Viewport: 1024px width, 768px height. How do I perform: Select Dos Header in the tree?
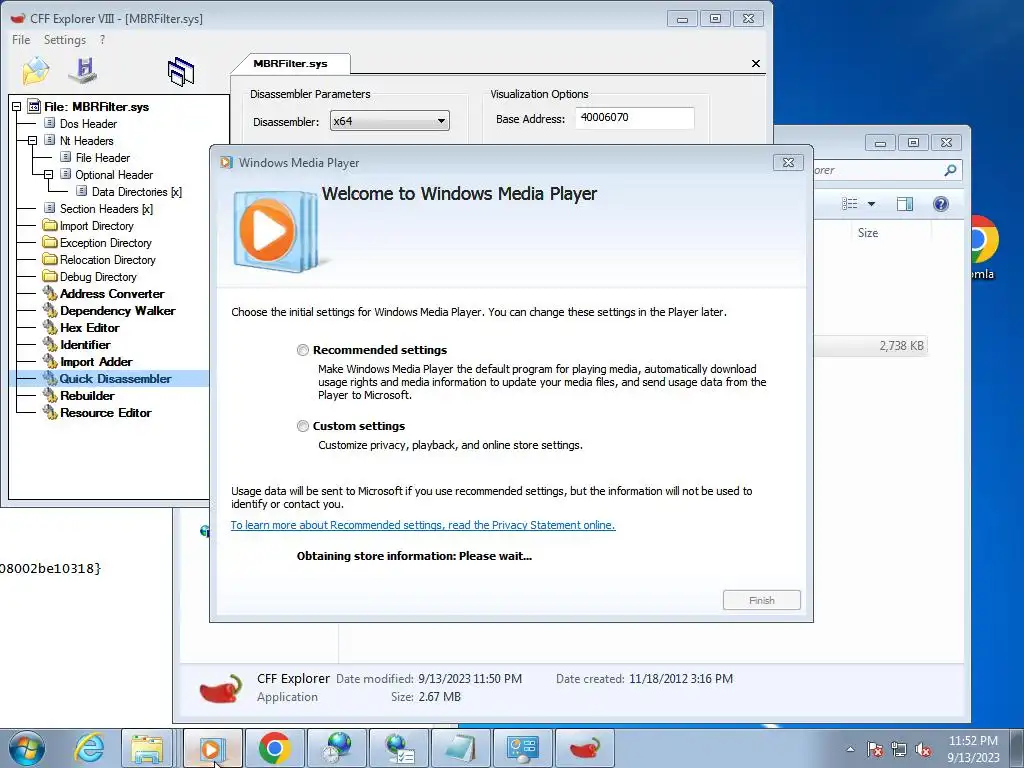coord(88,124)
